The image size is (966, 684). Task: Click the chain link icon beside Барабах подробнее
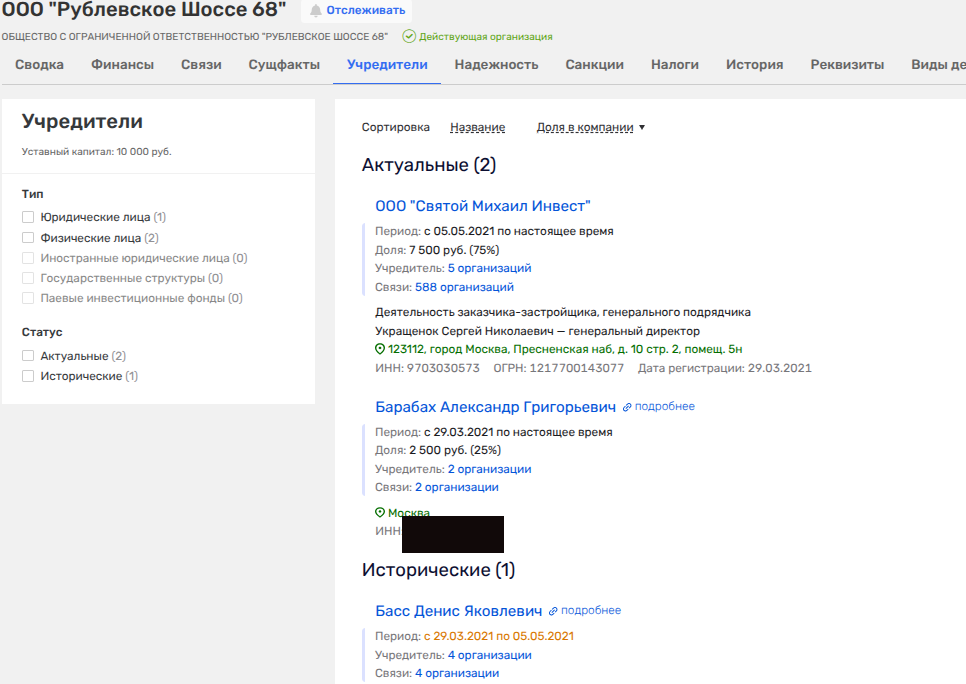[627, 407]
